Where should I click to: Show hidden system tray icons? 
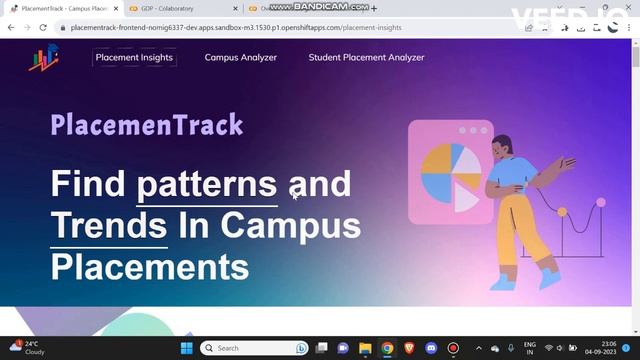click(x=479, y=348)
